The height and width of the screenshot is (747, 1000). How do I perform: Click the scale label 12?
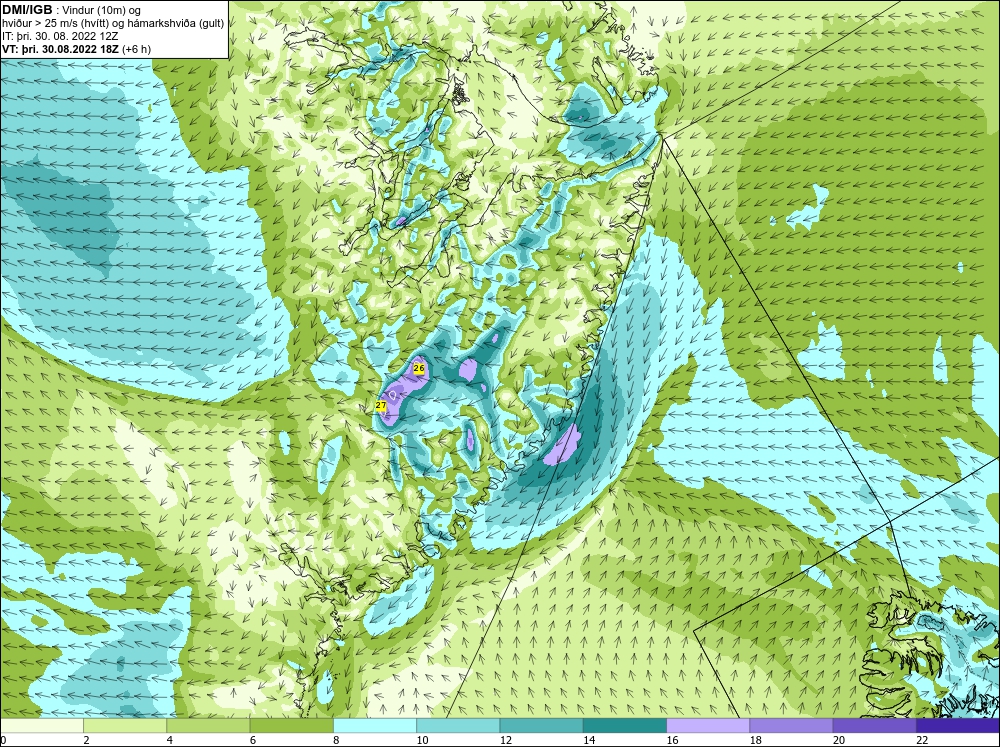click(506, 740)
